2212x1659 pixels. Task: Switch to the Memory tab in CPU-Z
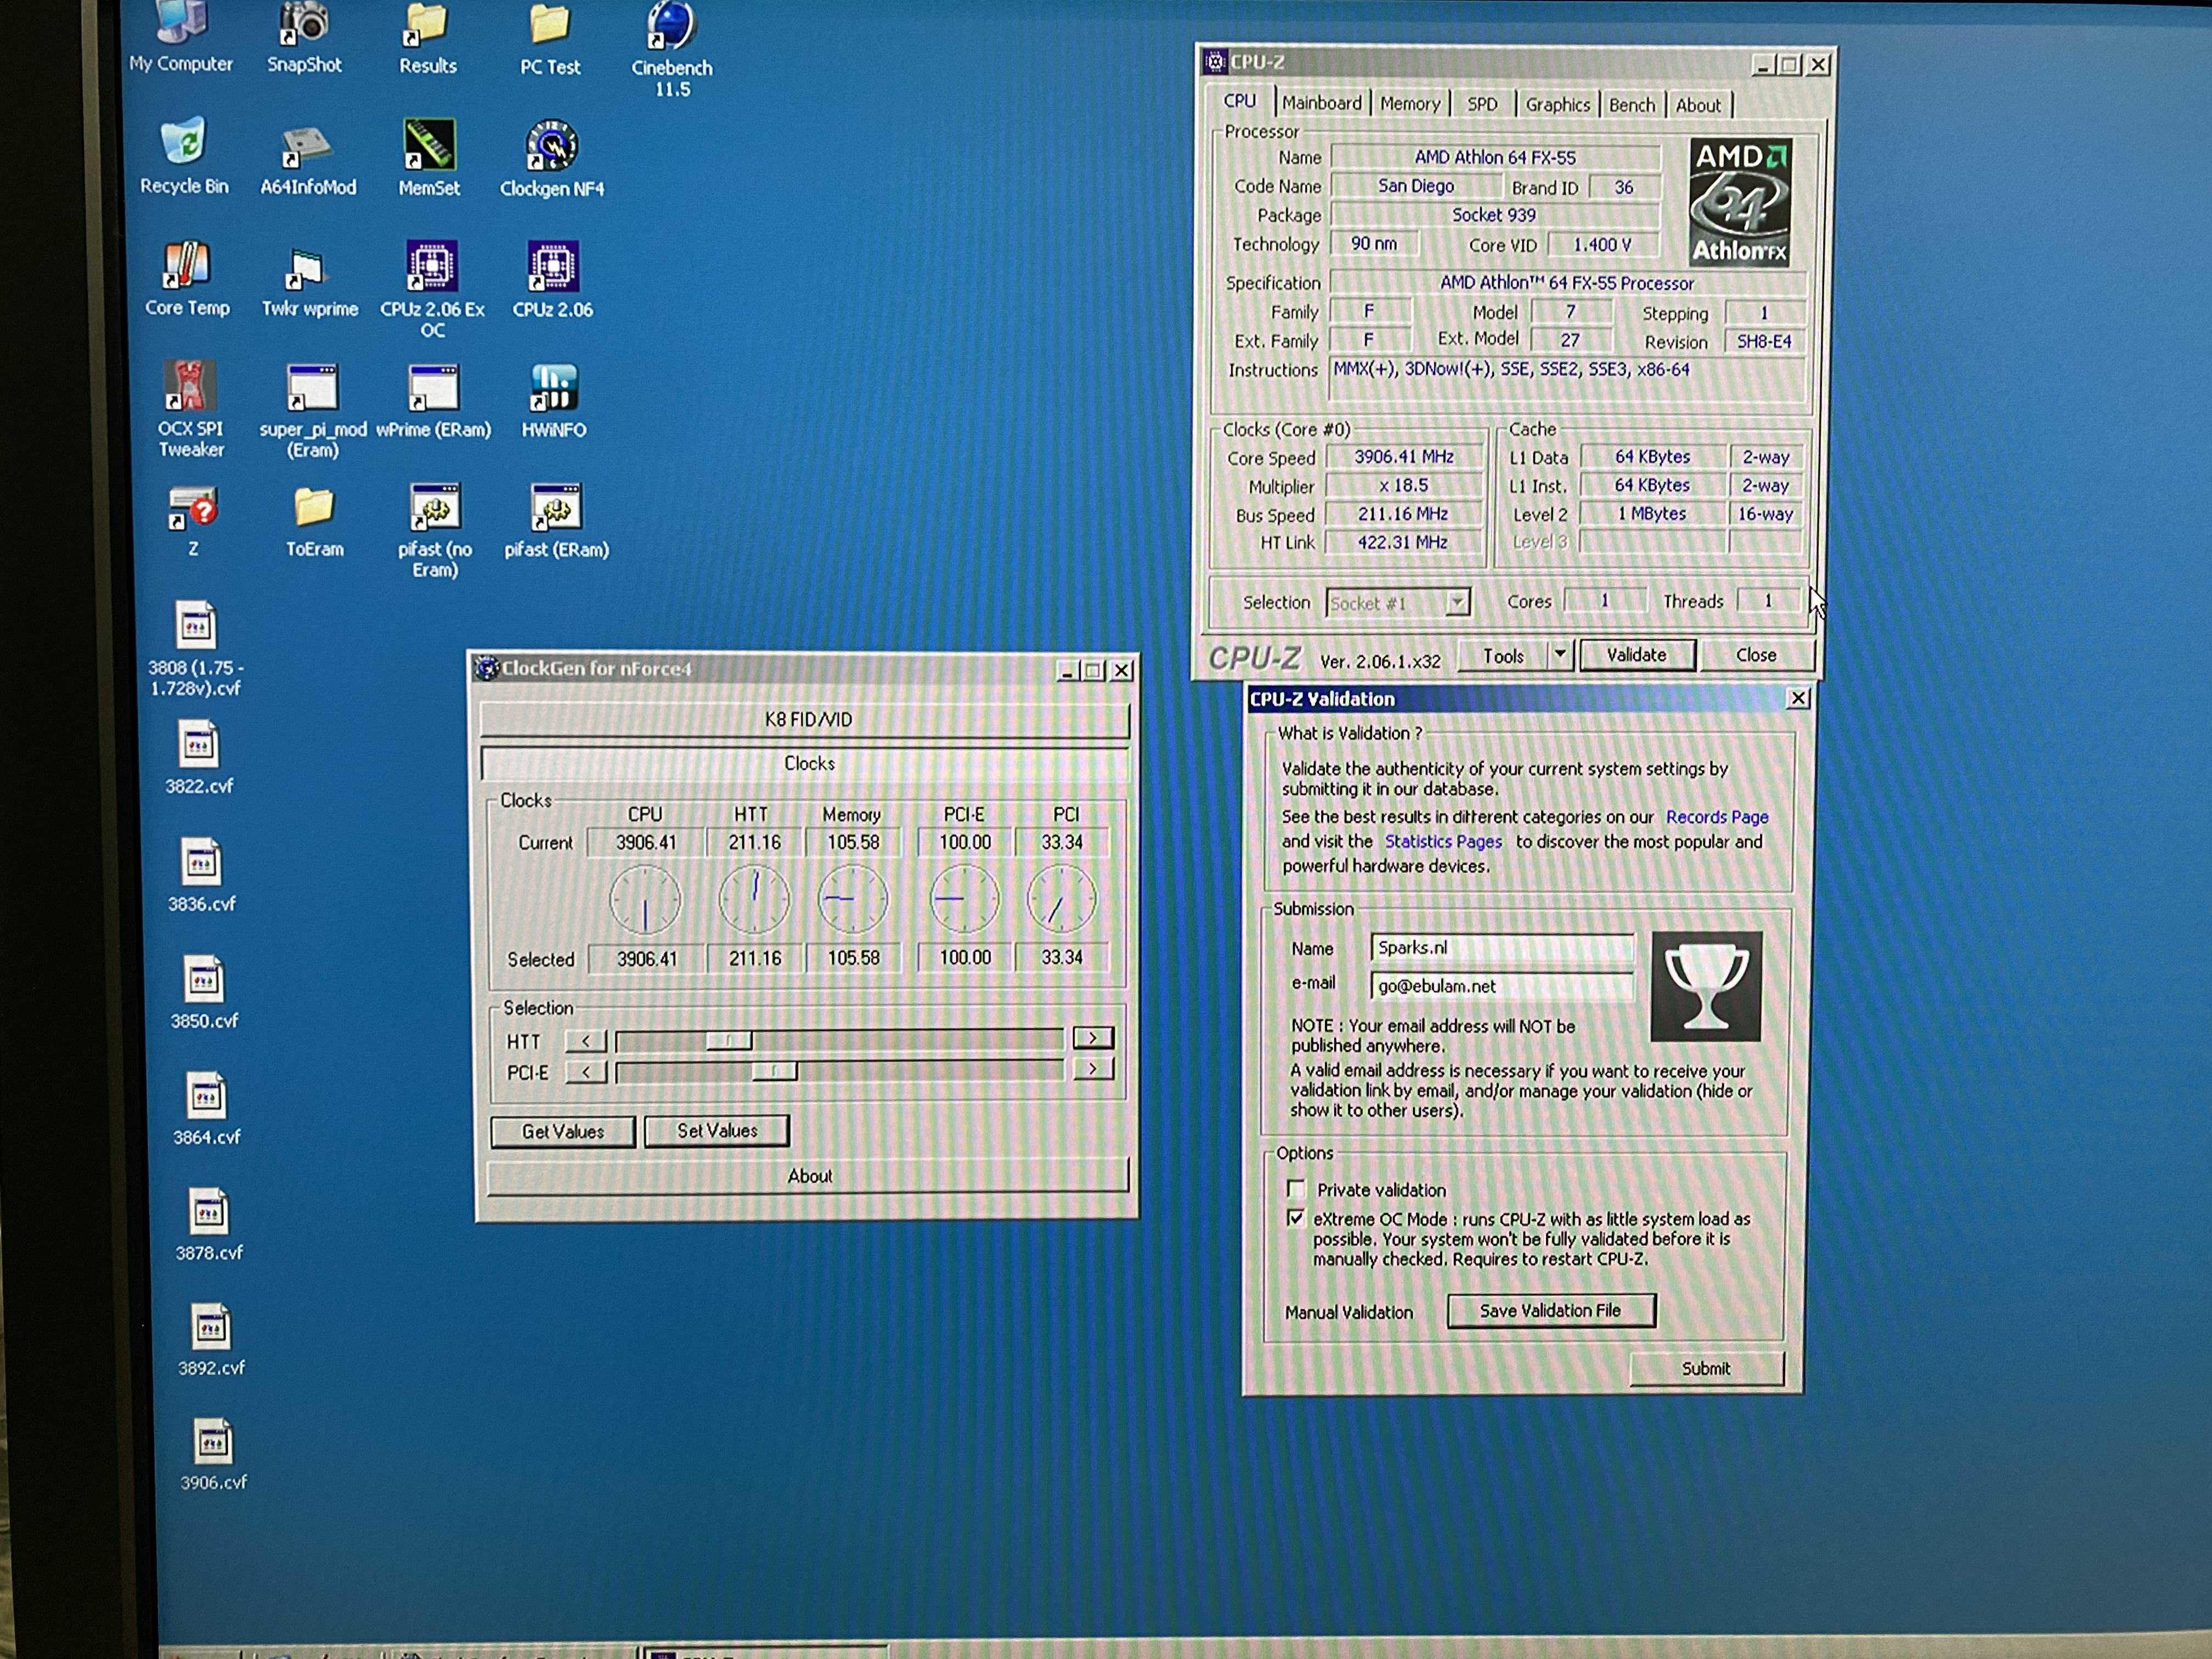[1410, 104]
